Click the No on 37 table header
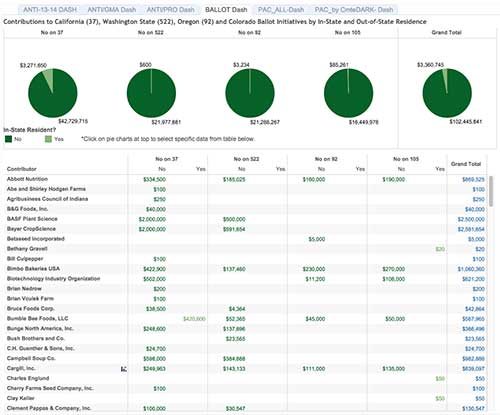The image size is (500, 415). pyautogui.click(x=167, y=159)
